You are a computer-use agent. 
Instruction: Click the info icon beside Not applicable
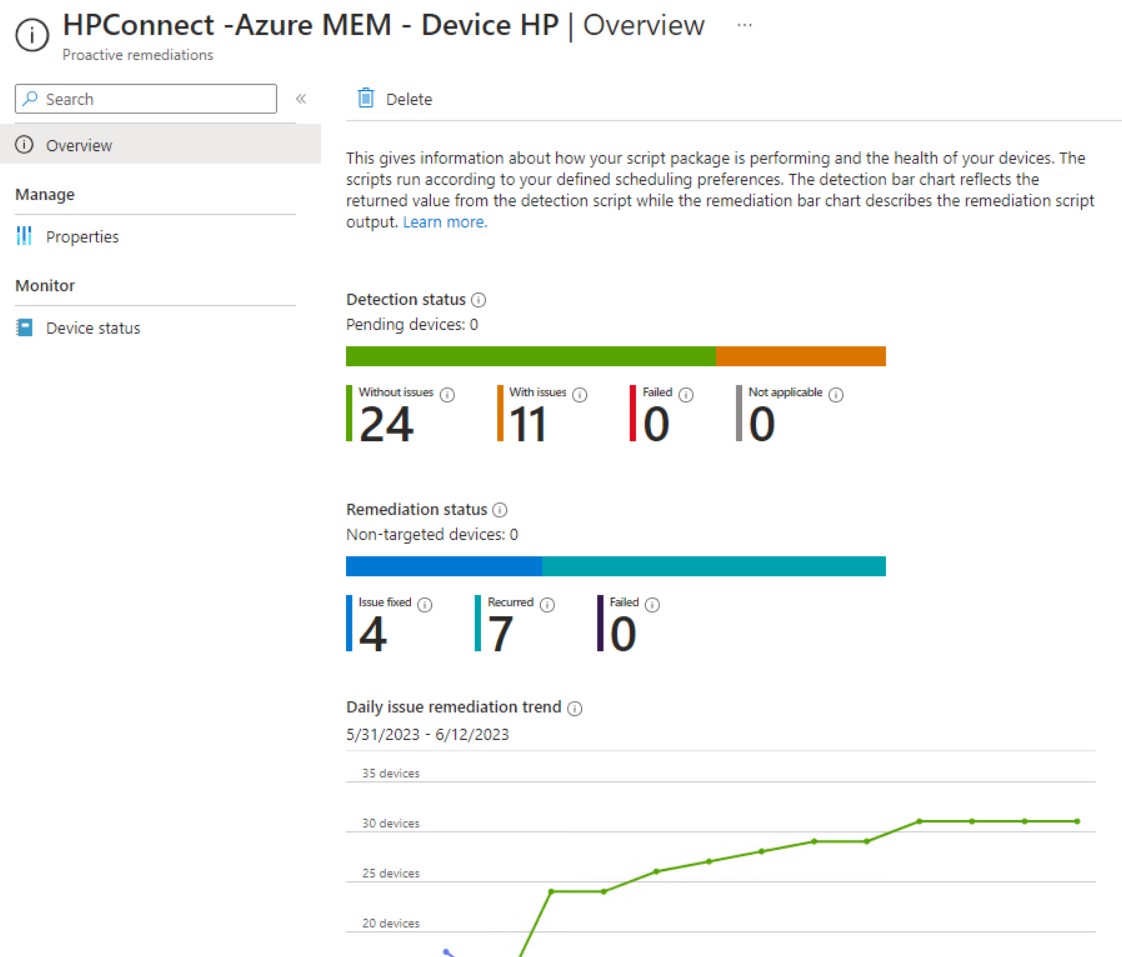pos(834,392)
